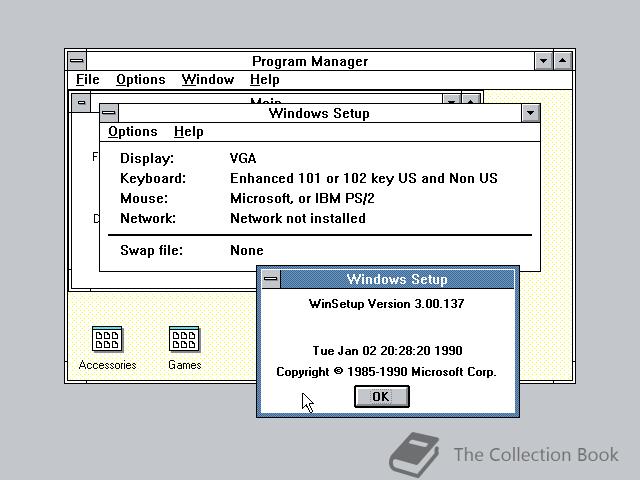Open the Help menu in Windows Setup
Screen dimensions: 640x480
(189, 132)
